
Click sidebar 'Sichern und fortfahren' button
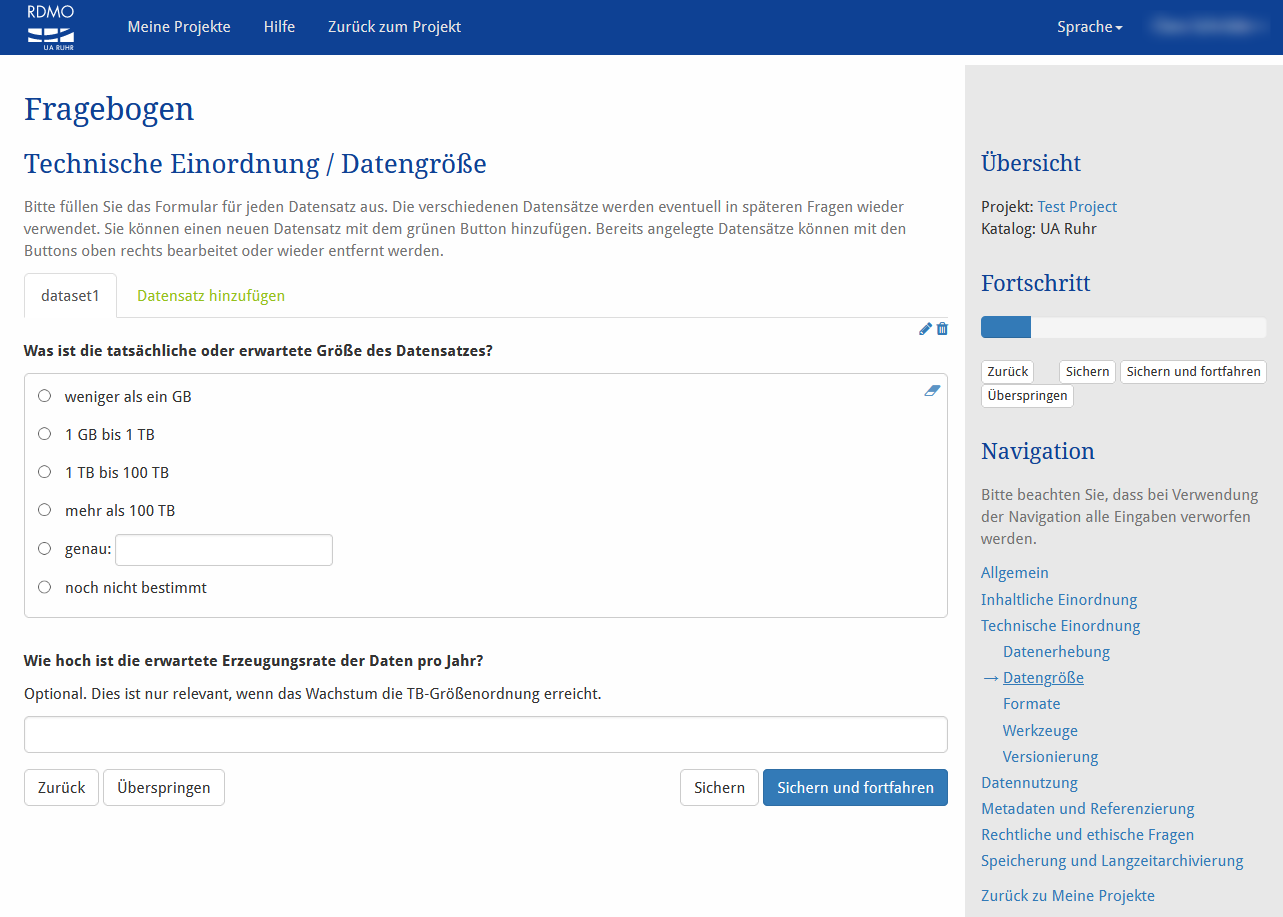pyautogui.click(x=1193, y=372)
